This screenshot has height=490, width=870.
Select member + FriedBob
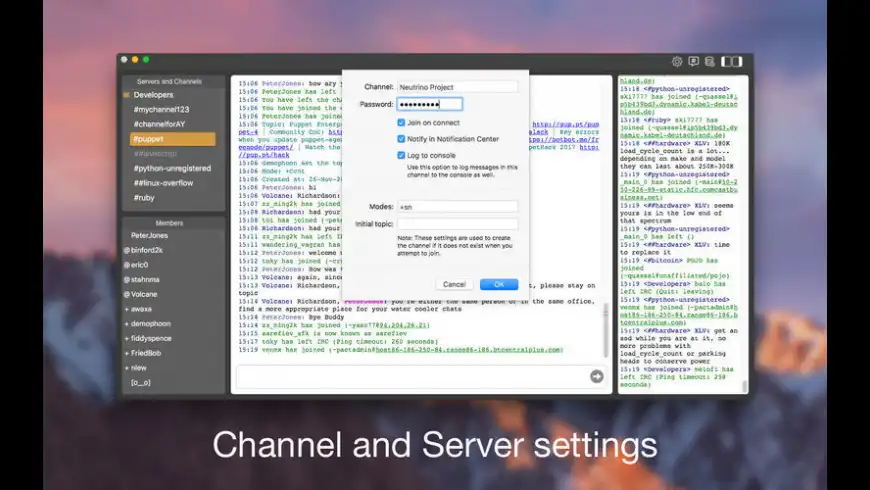143,353
